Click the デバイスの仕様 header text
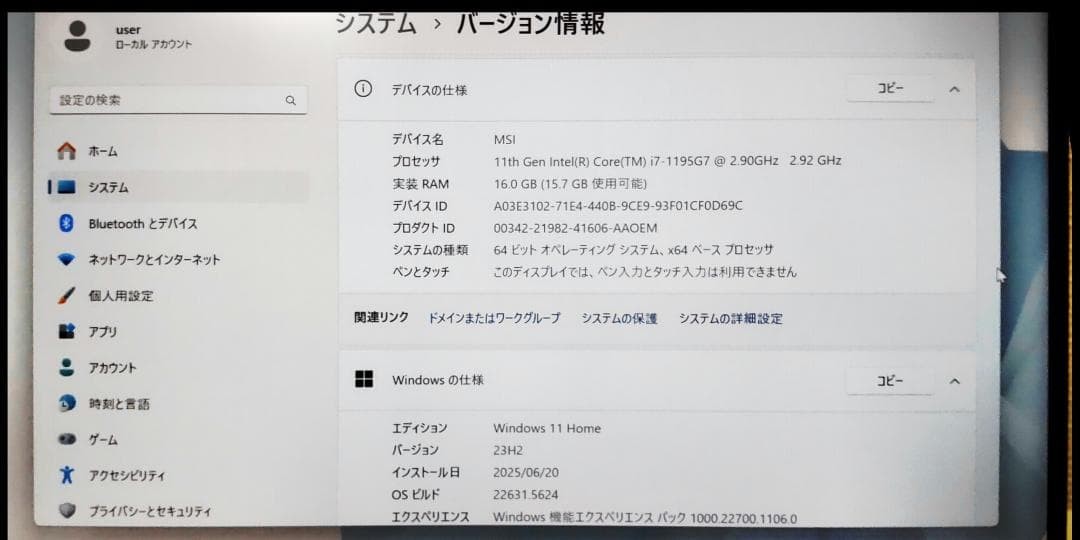Image resolution: width=1080 pixels, height=540 pixels. (x=430, y=90)
